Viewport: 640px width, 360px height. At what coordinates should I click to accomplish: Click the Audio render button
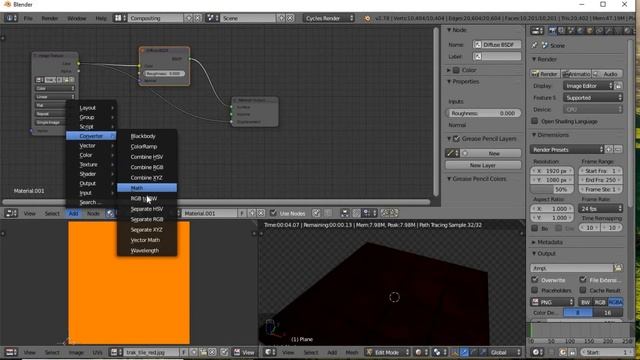tap(607, 74)
